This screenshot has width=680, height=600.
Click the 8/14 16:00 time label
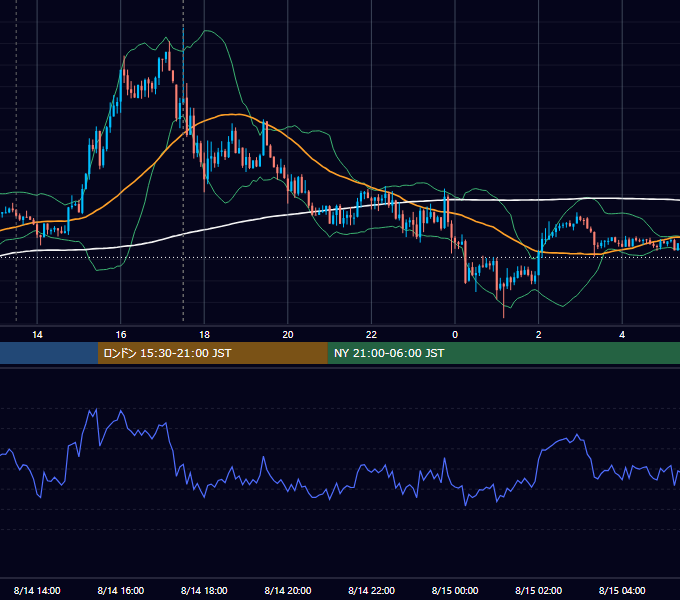click(x=121, y=590)
